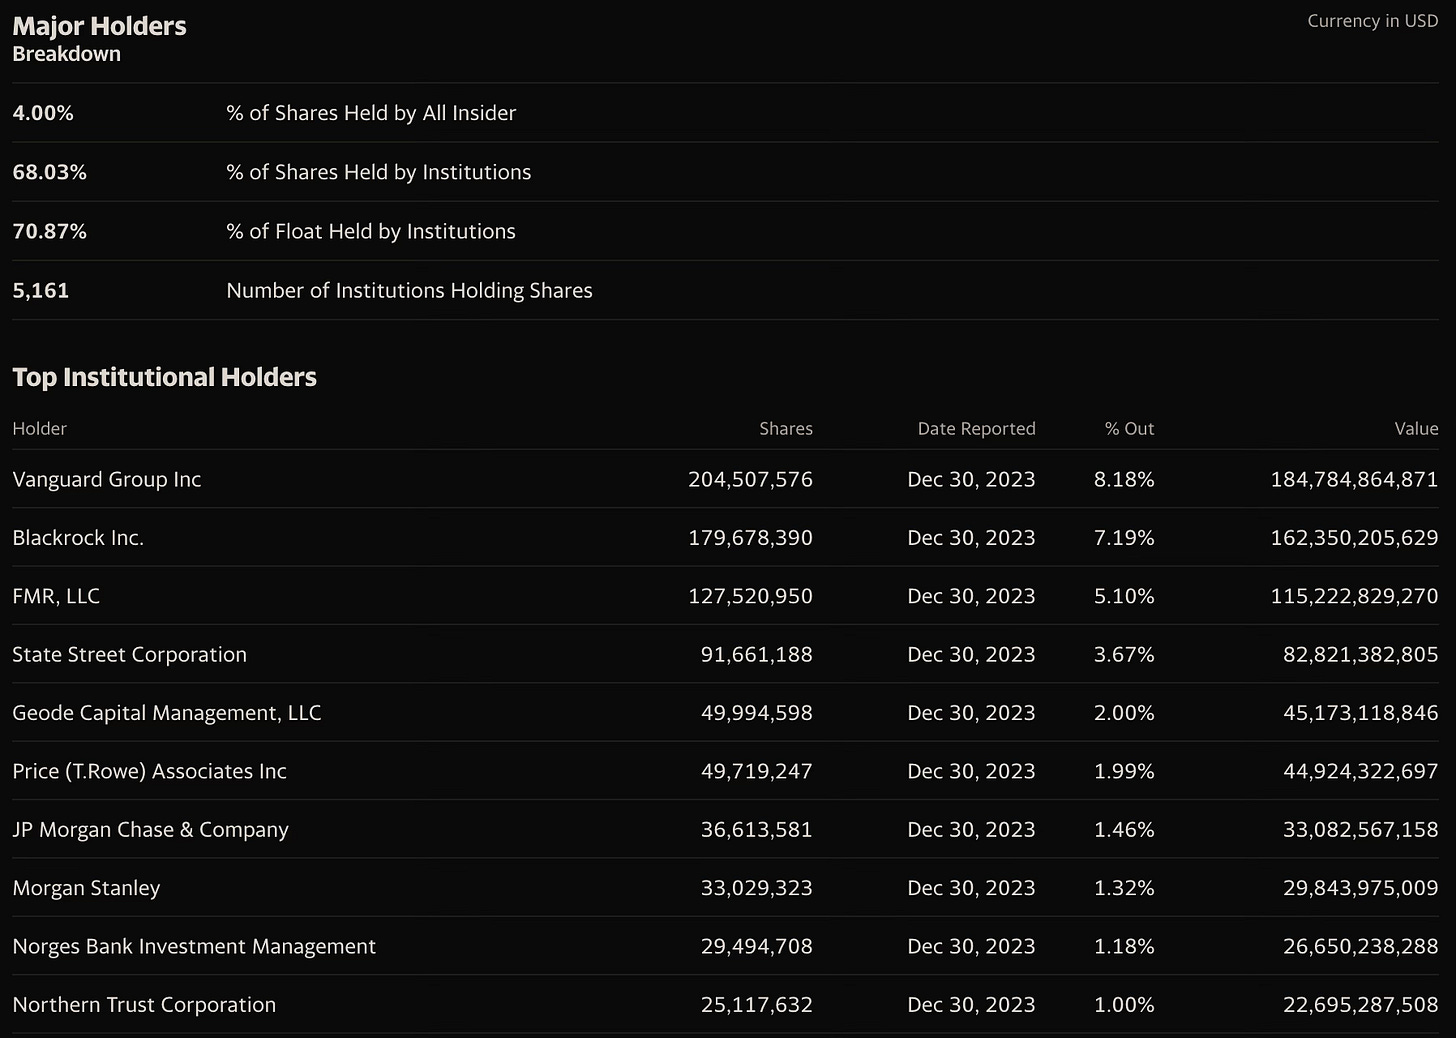Select Blackrock's 7.19% out value
This screenshot has width=1456, height=1038.
[1124, 538]
